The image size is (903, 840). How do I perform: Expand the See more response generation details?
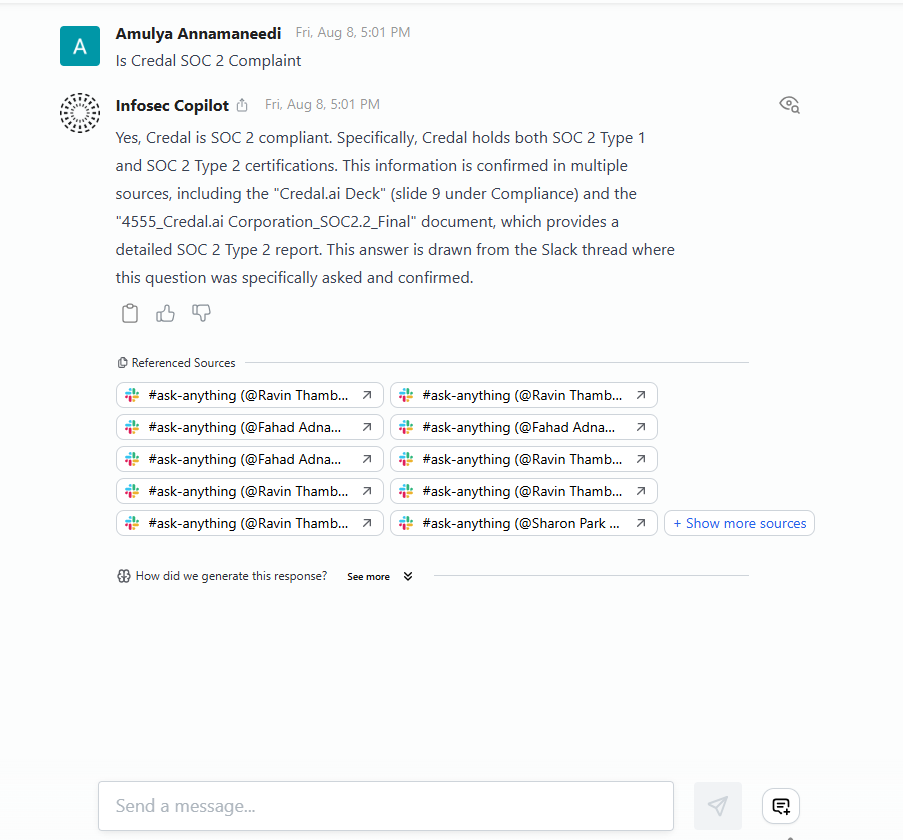(366, 576)
